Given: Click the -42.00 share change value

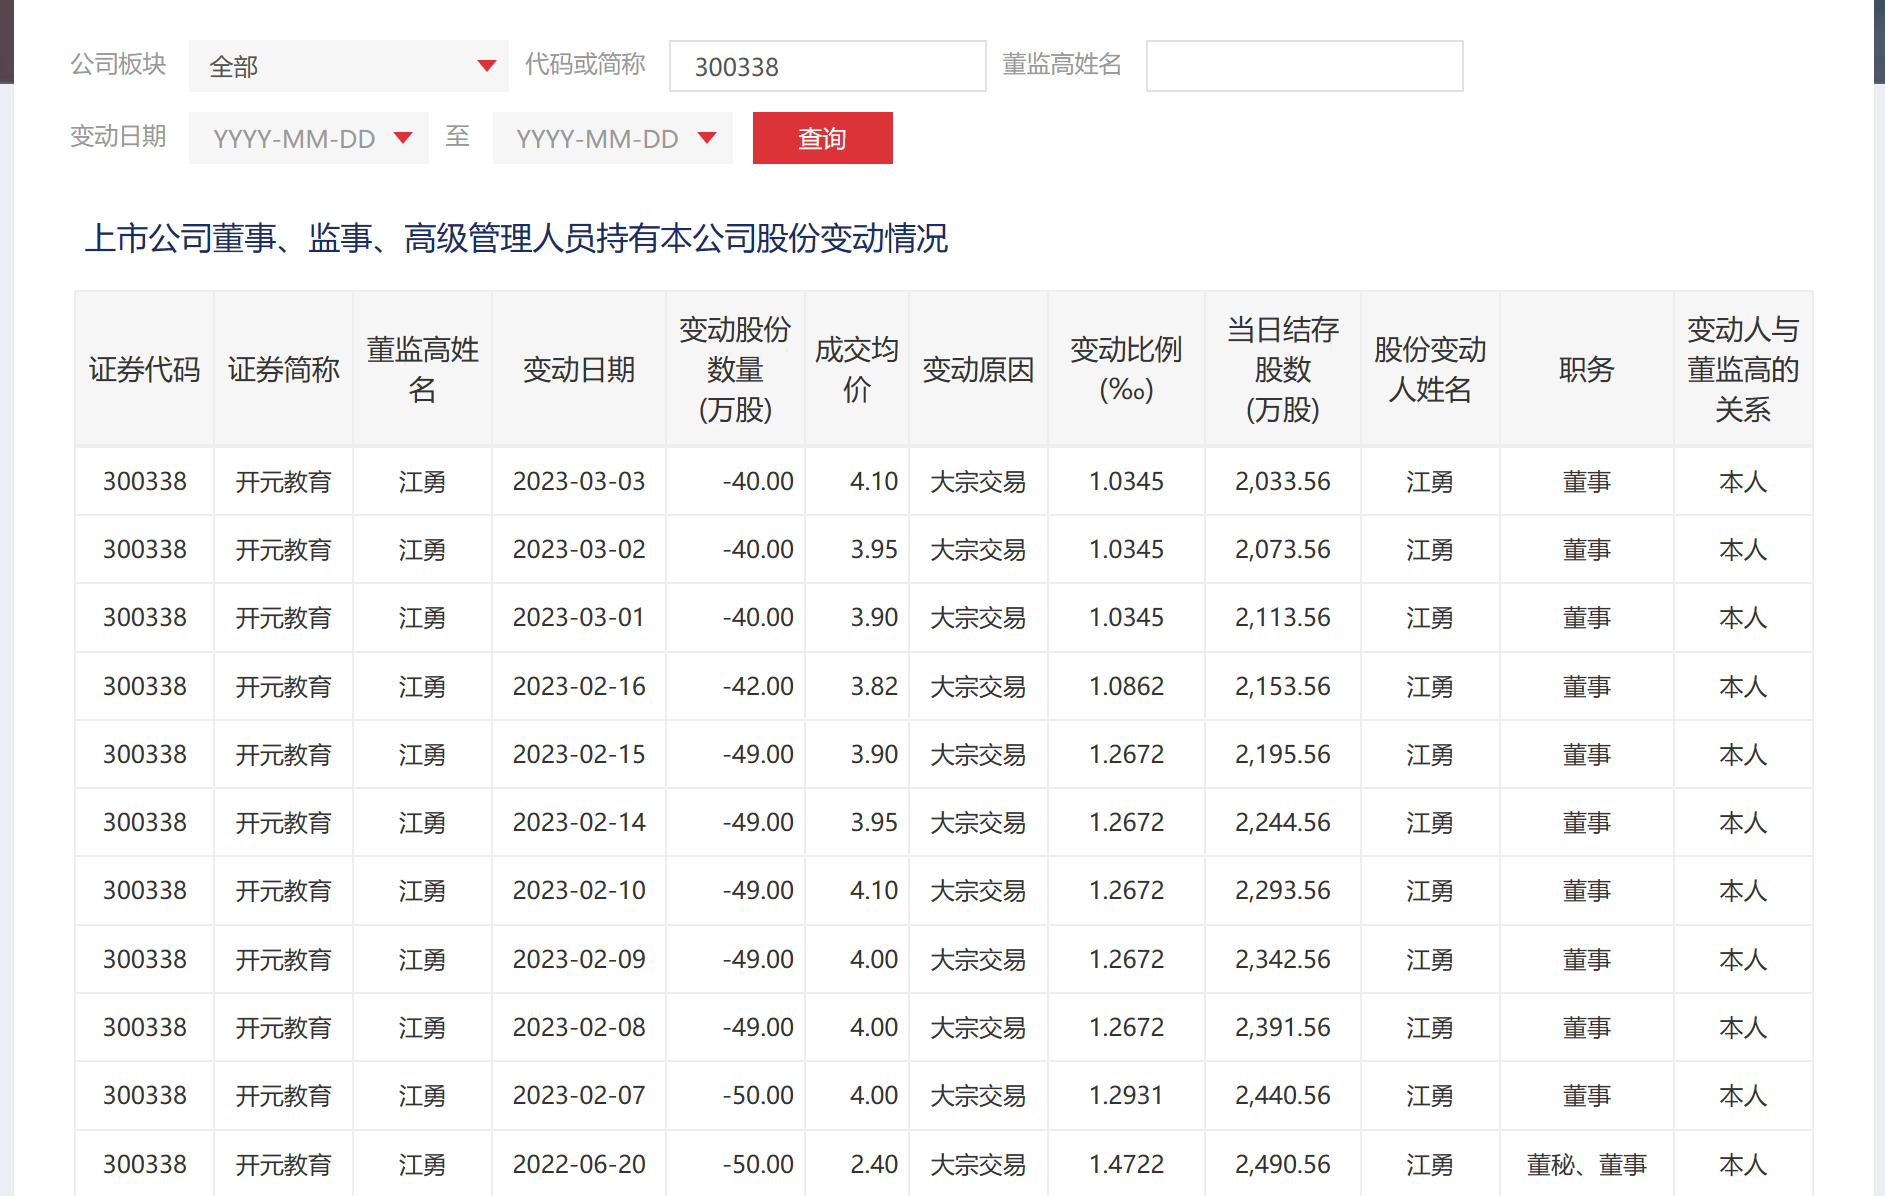Looking at the screenshot, I should point(758,686).
